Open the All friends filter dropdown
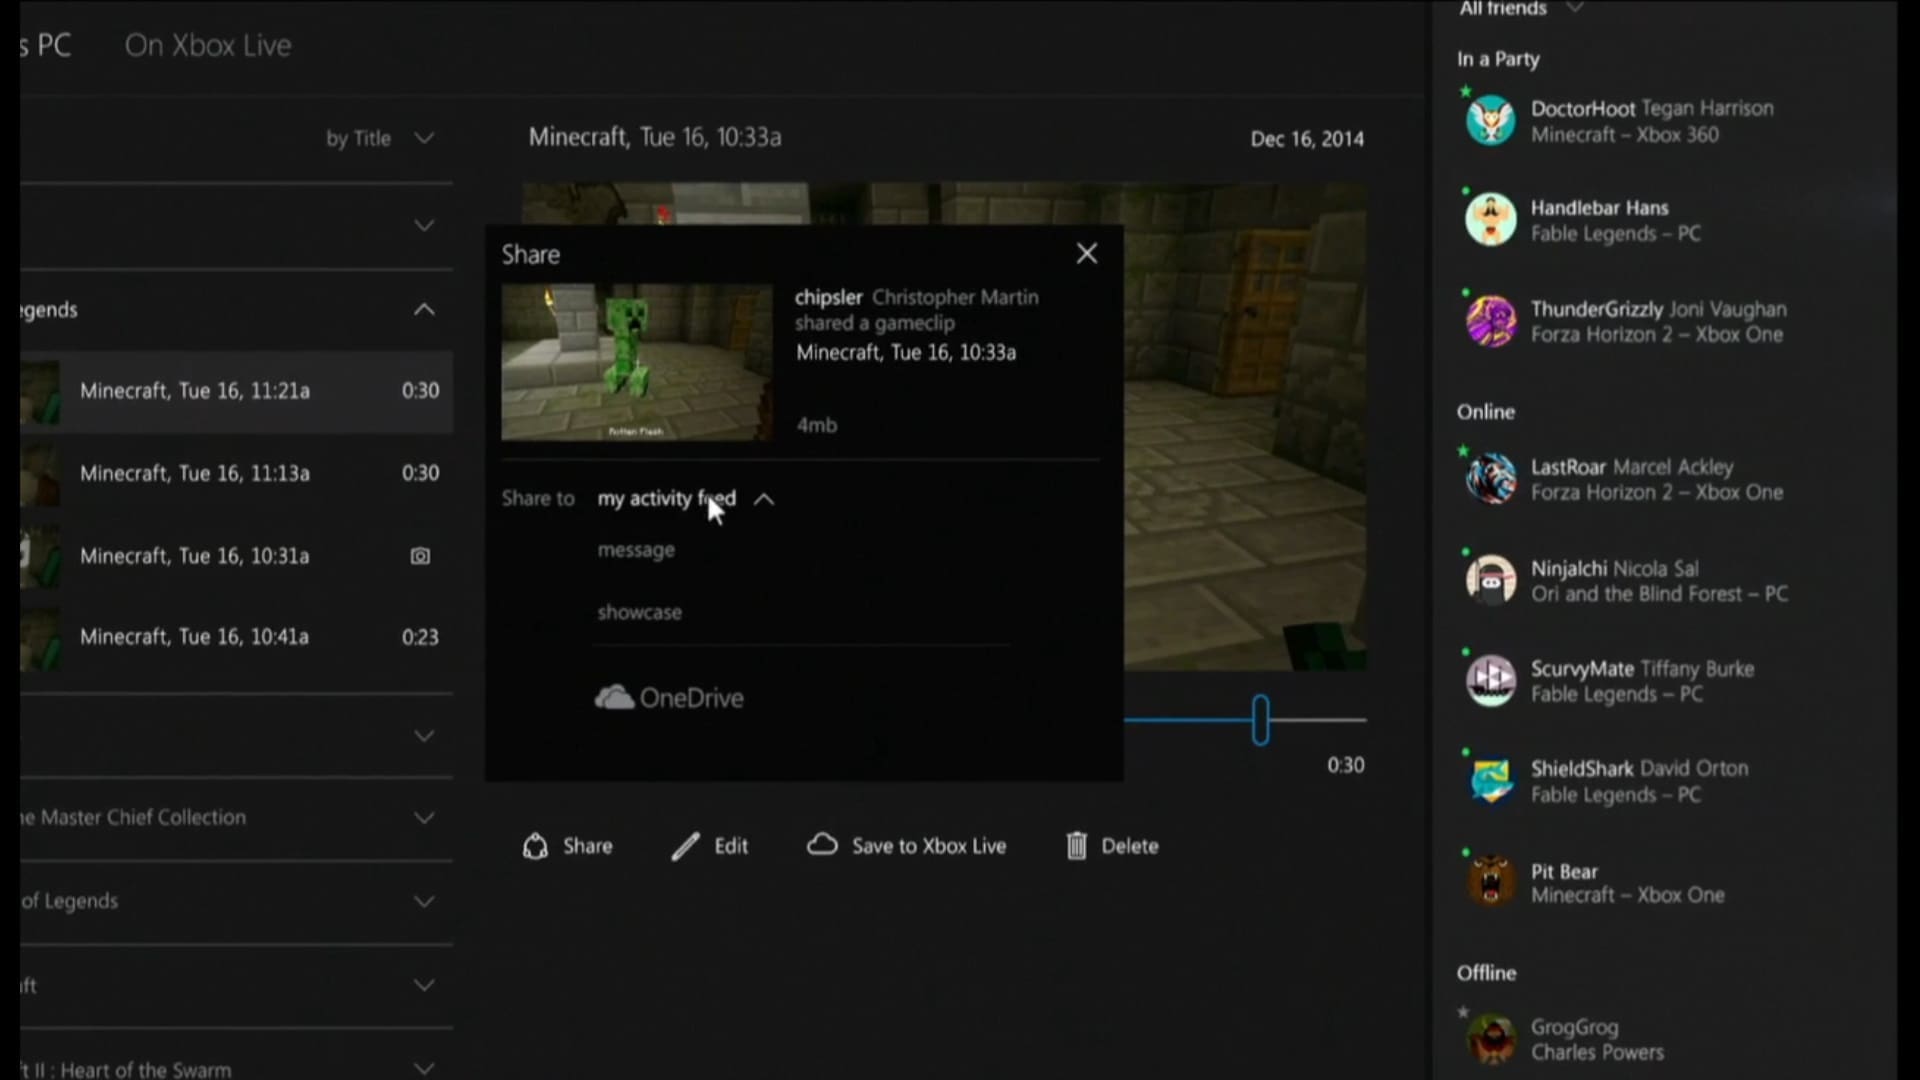Screen dimensions: 1920x1080 pyautogui.click(x=1522, y=9)
